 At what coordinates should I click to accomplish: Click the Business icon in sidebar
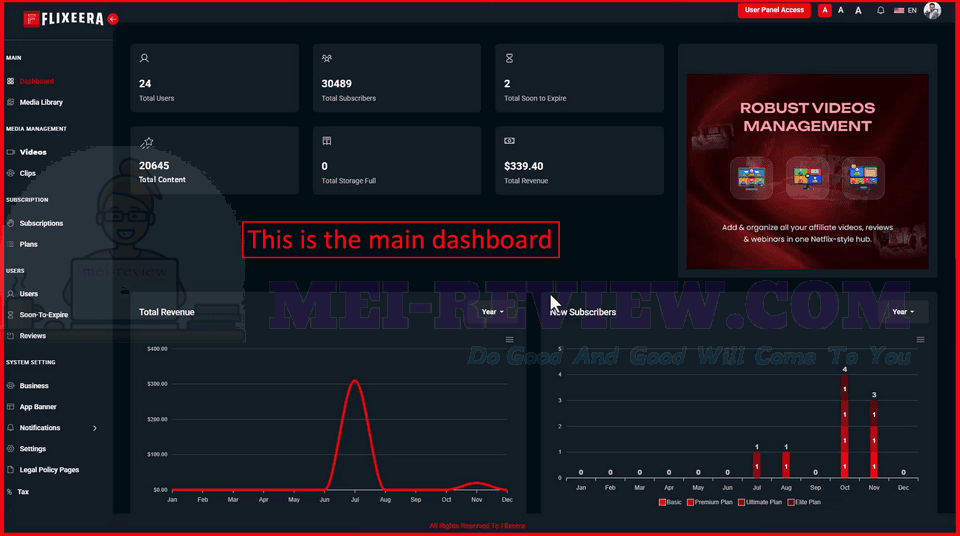pos(10,386)
